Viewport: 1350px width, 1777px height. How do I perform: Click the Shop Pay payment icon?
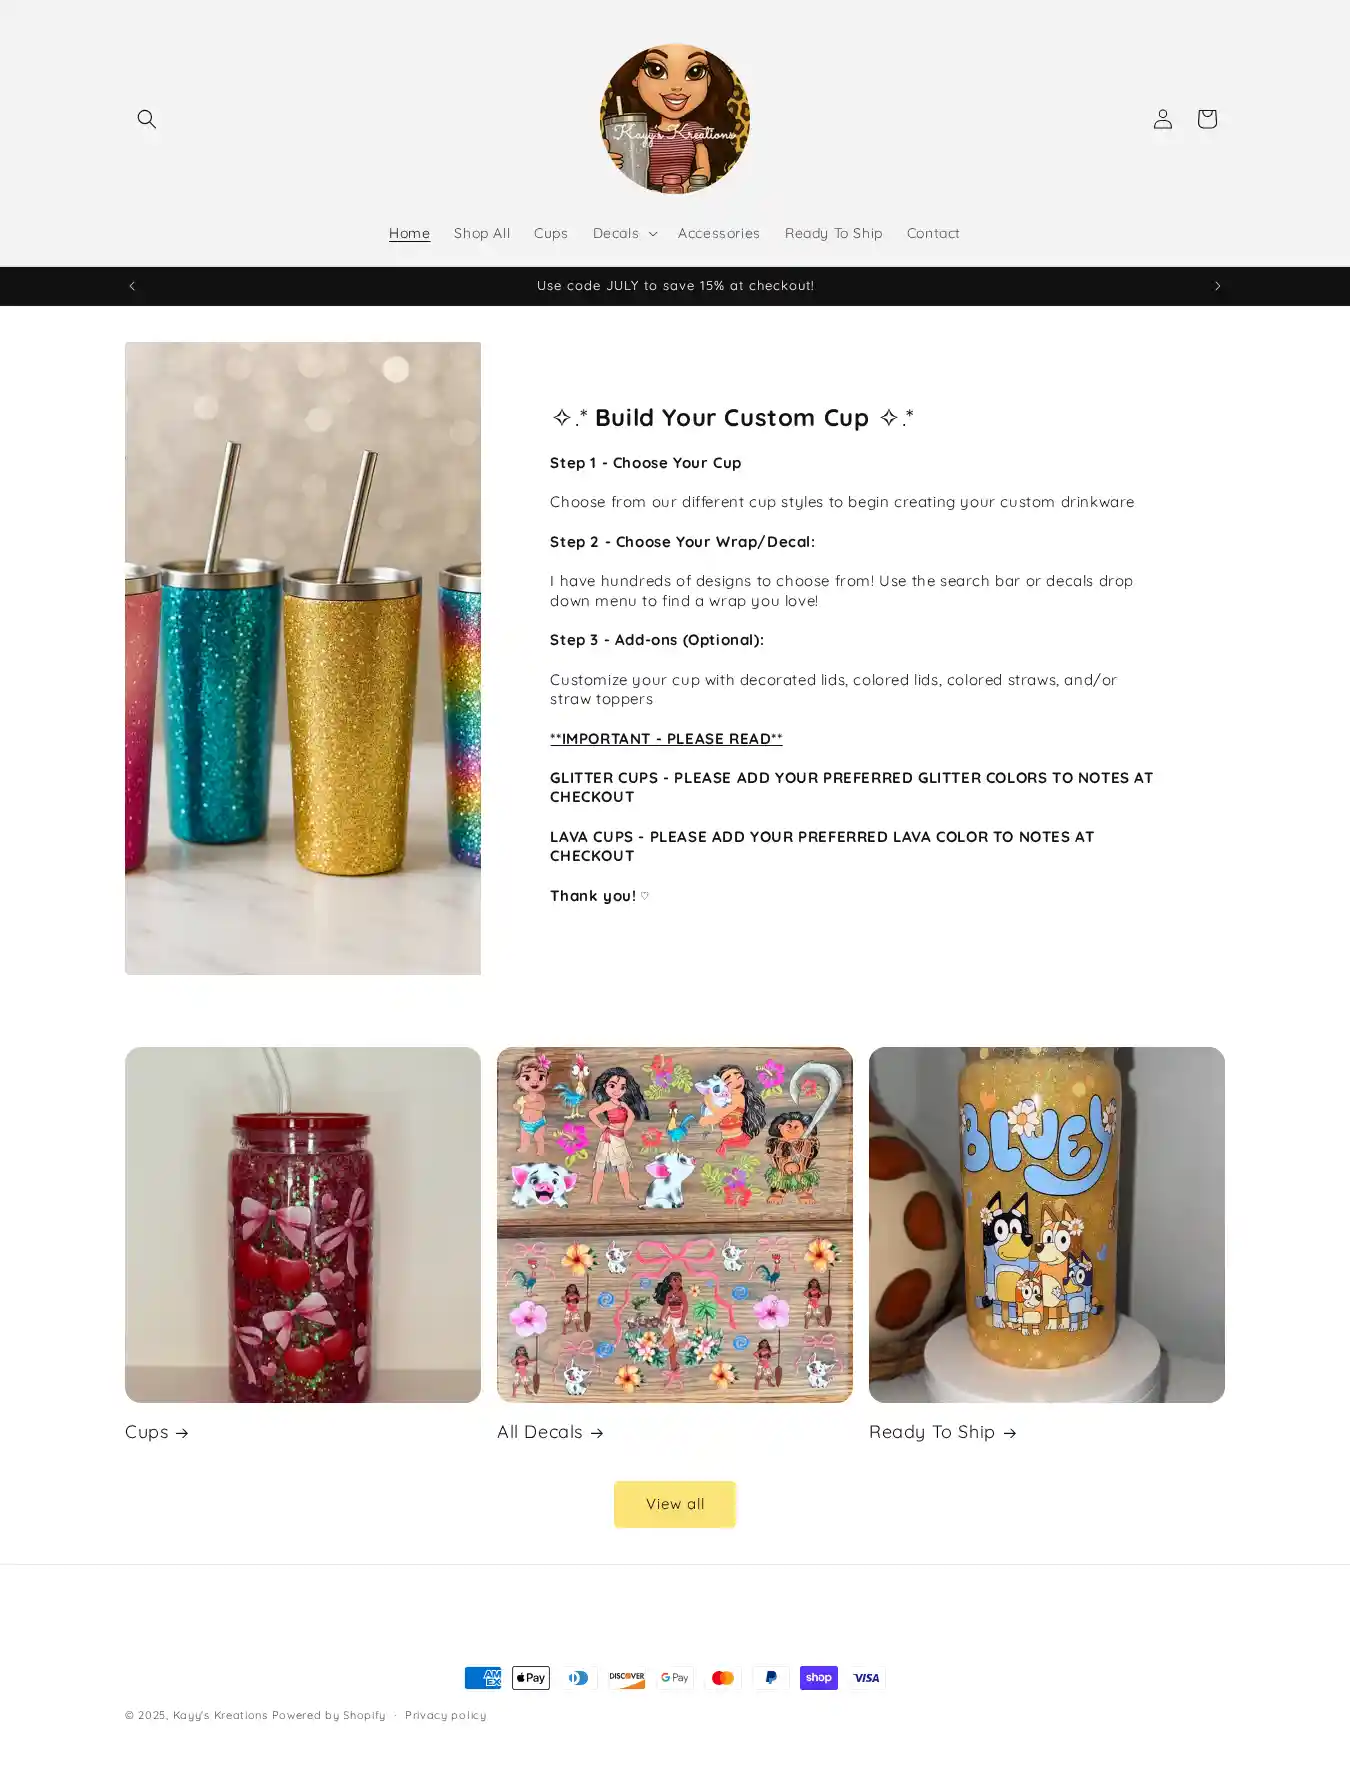[818, 1678]
